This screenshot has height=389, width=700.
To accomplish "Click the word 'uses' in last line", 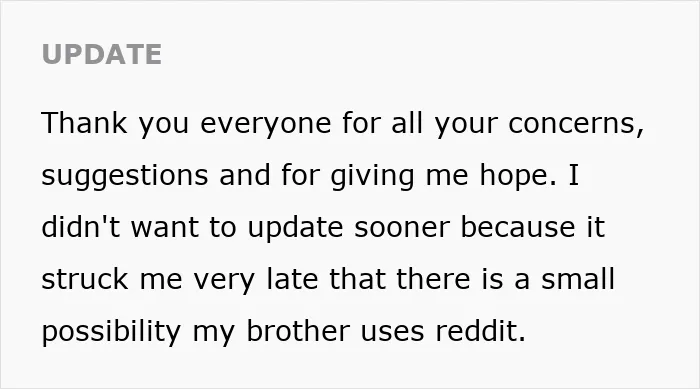I will point(392,332).
